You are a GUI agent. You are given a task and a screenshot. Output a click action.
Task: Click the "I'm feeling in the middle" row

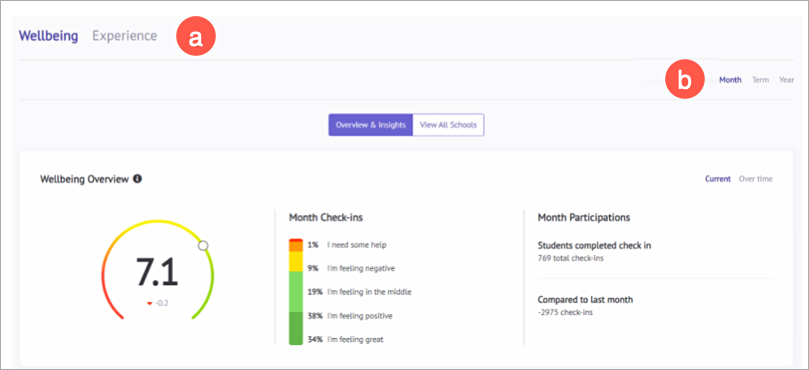359,292
